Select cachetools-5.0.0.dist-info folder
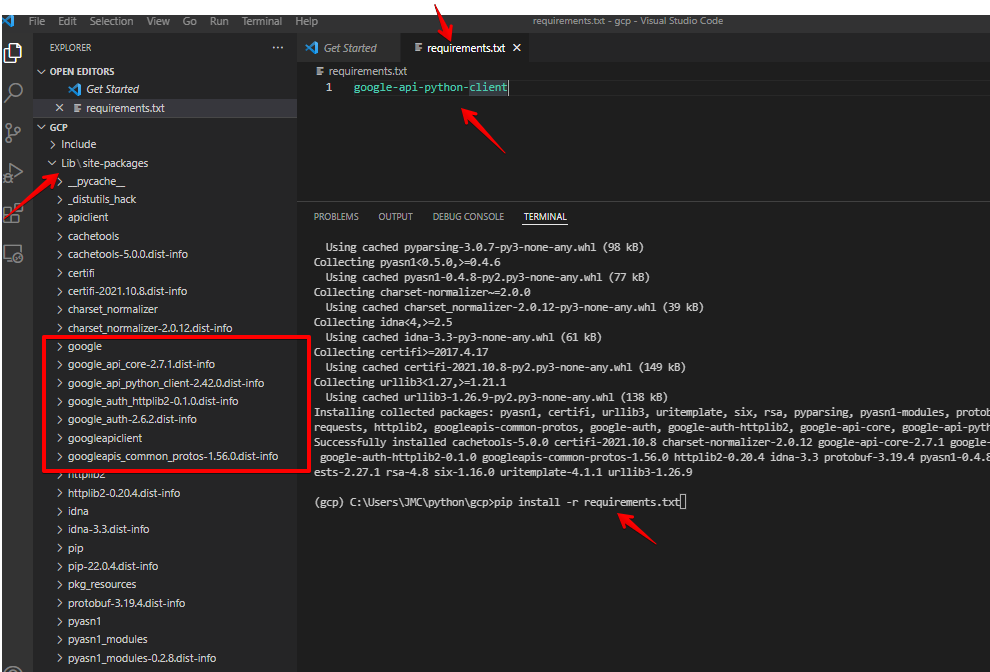990x672 pixels. (x=165, y=255)
